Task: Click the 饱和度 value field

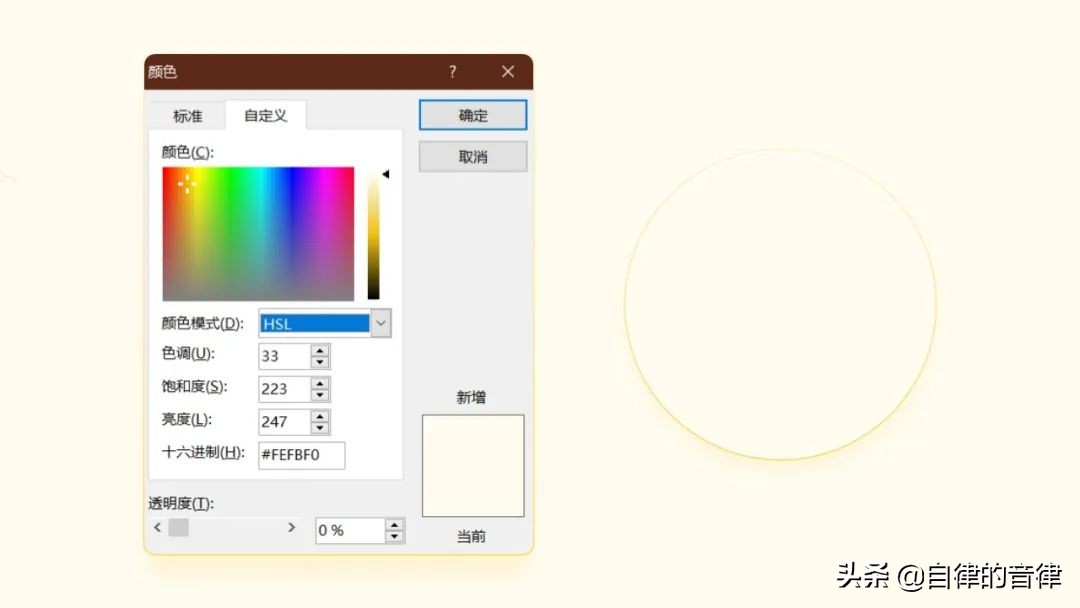Action: pos(284,389)
